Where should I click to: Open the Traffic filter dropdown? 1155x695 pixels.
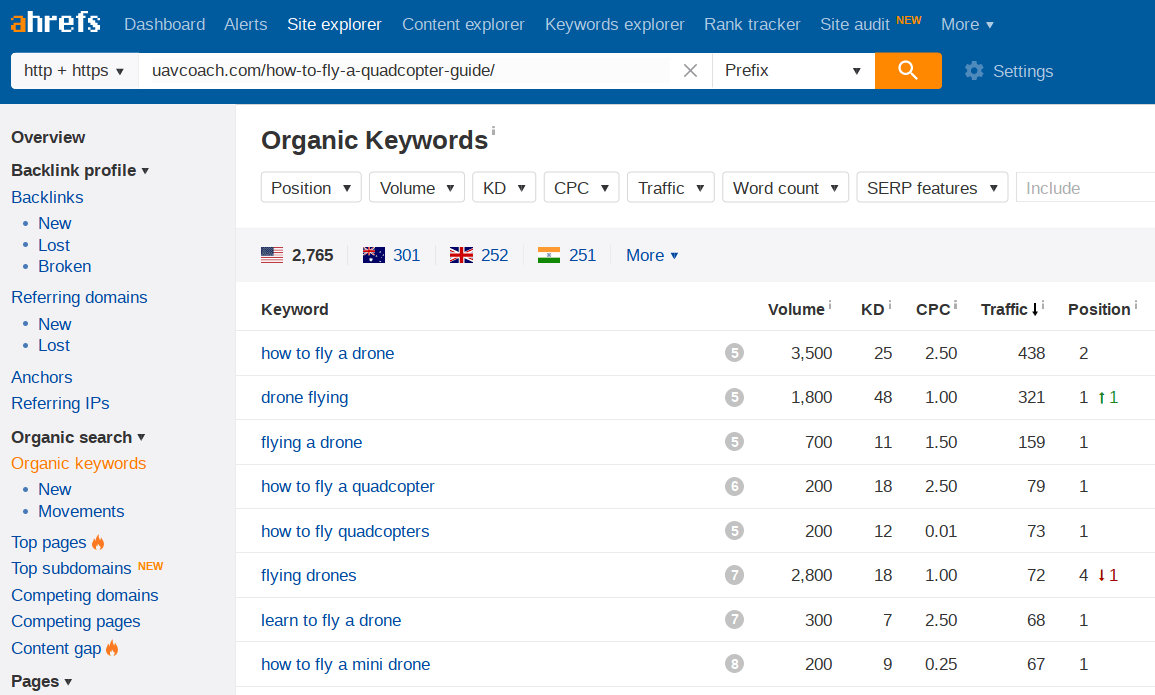(671, 188)
